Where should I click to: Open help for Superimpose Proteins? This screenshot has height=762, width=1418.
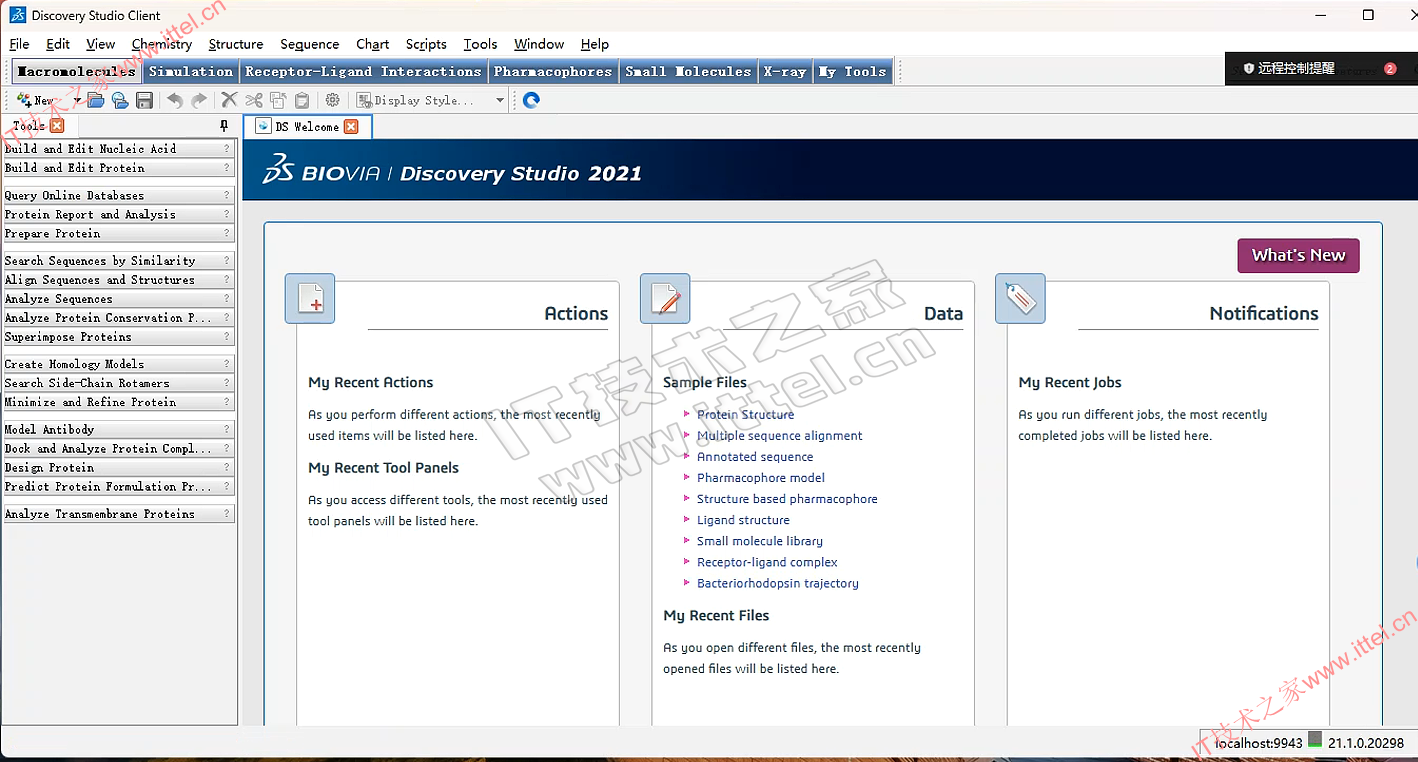point(227,337)
